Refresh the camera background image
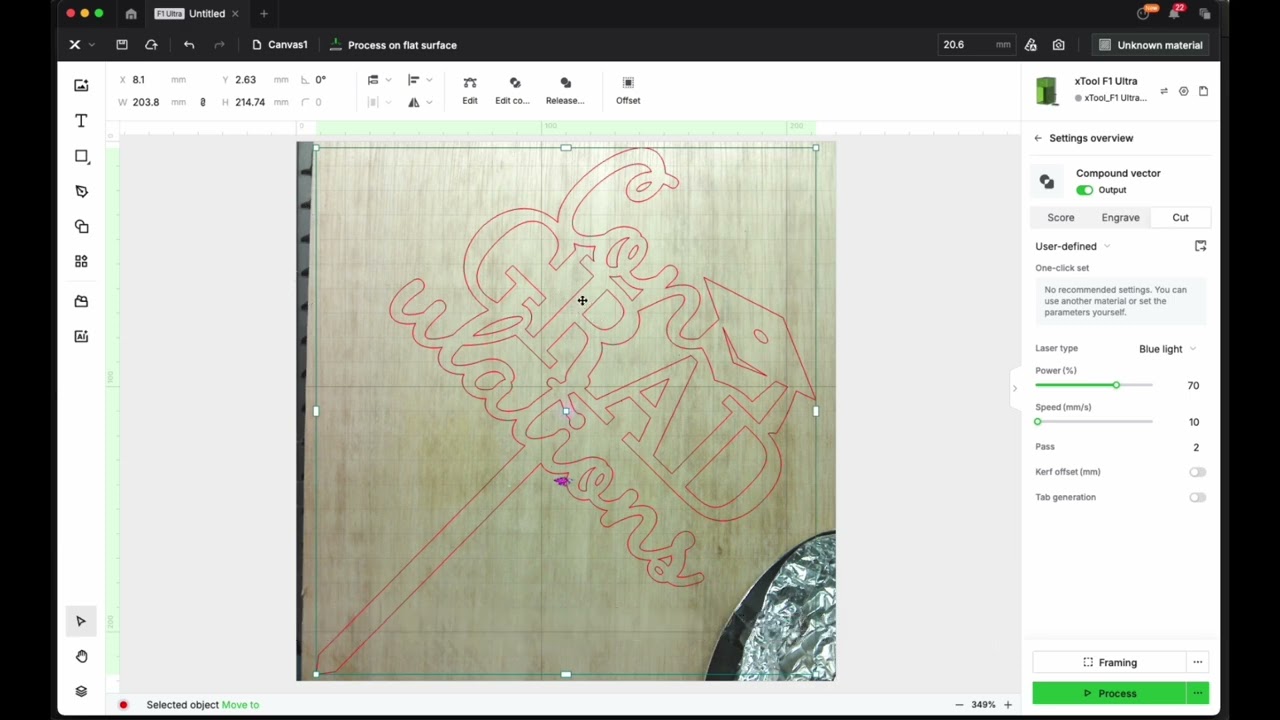This screenshot has width=1280, height=720. pos(1059,45)
